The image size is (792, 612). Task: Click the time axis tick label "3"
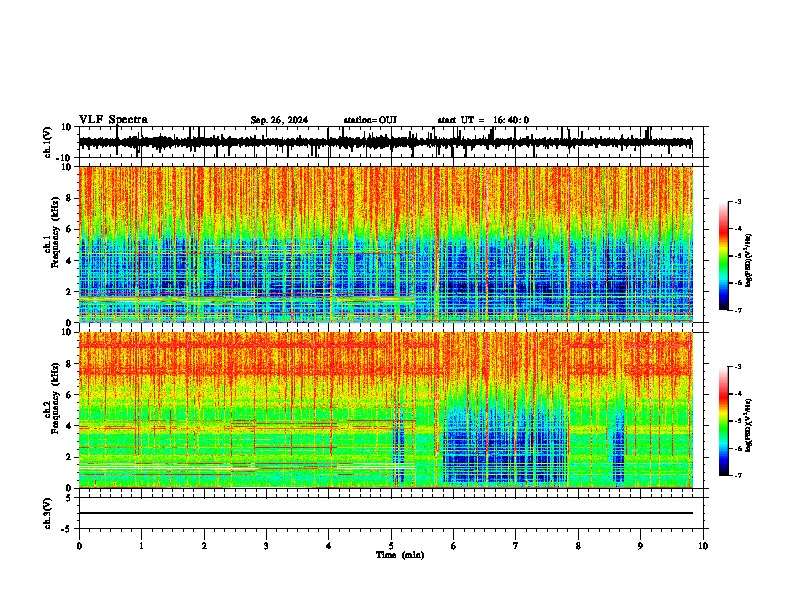pos(266,546)
